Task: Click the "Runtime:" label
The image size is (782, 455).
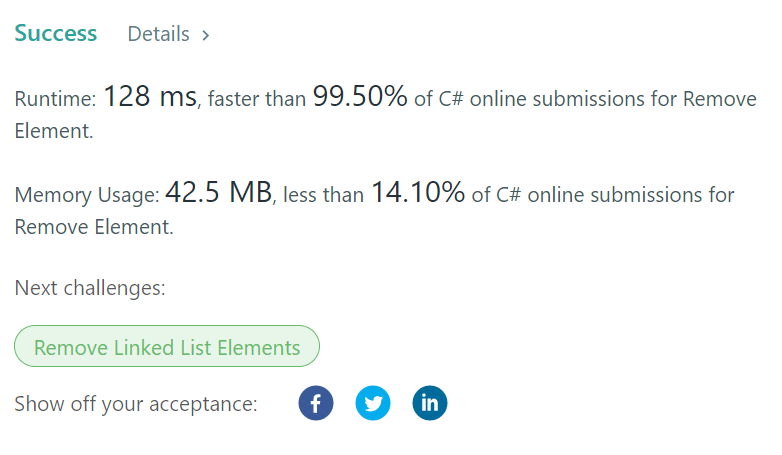Action: tap(55, 99)
